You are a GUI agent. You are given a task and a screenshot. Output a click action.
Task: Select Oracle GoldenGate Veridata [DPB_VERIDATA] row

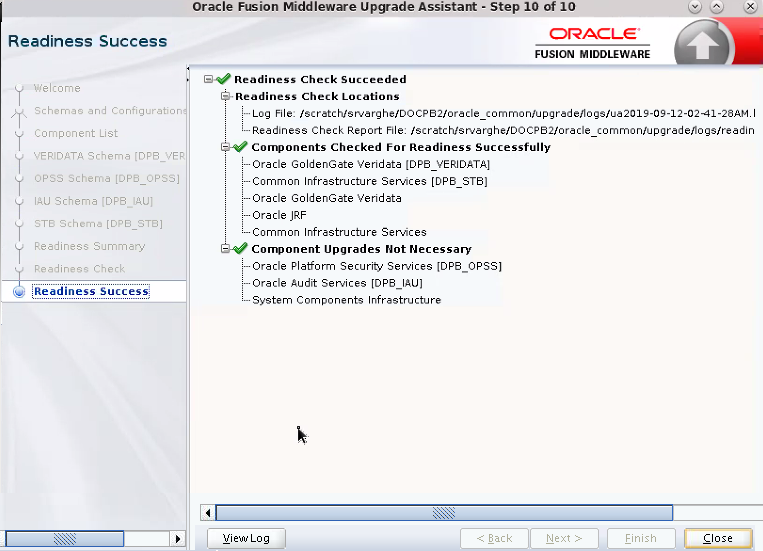371,165
